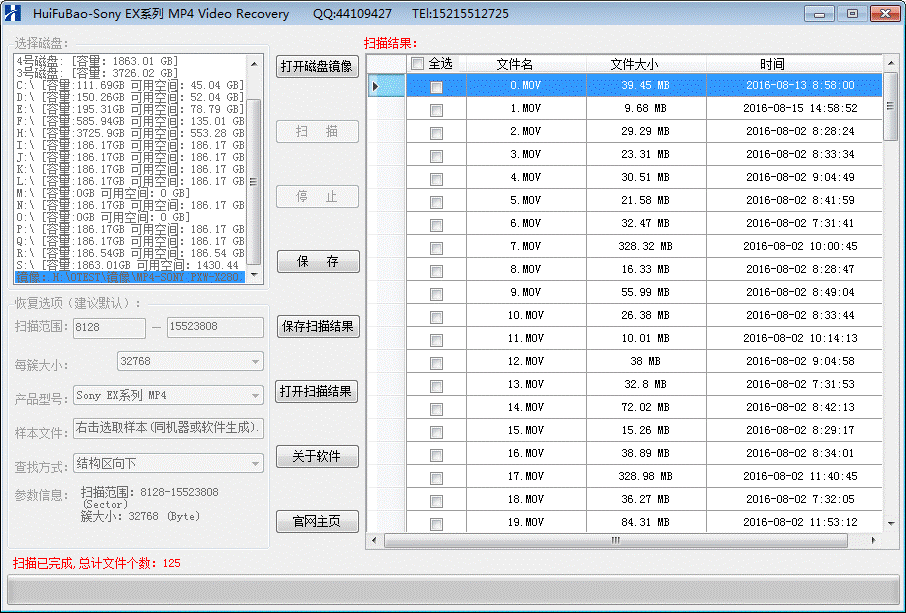Minimize the HuiFuBao window
Screen dimensions: 906x613
tap(819, 13)
